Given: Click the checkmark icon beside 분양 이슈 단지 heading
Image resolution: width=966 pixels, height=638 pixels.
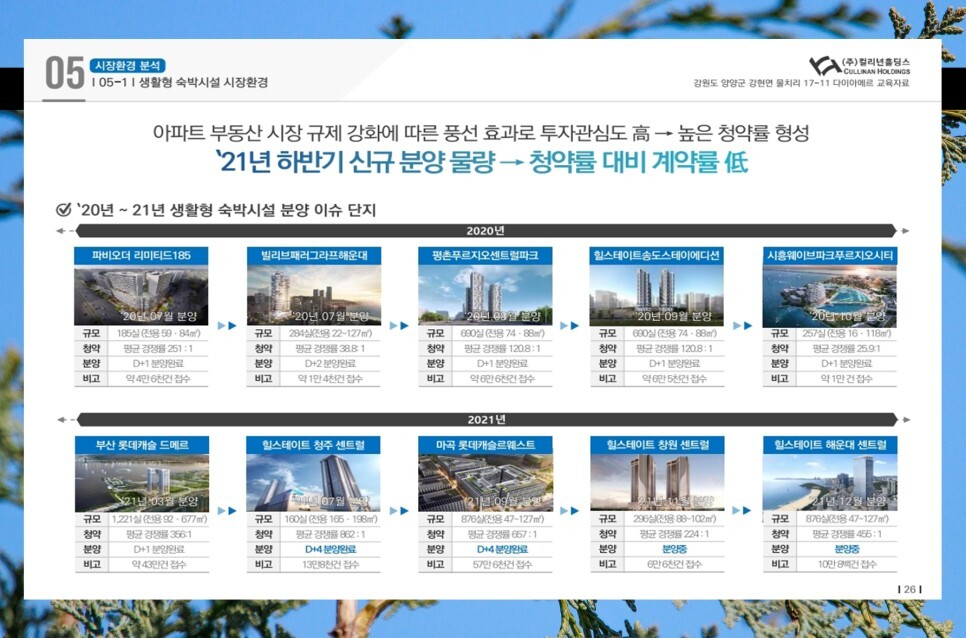Looking at the screenshot, I should click(63, 209).
